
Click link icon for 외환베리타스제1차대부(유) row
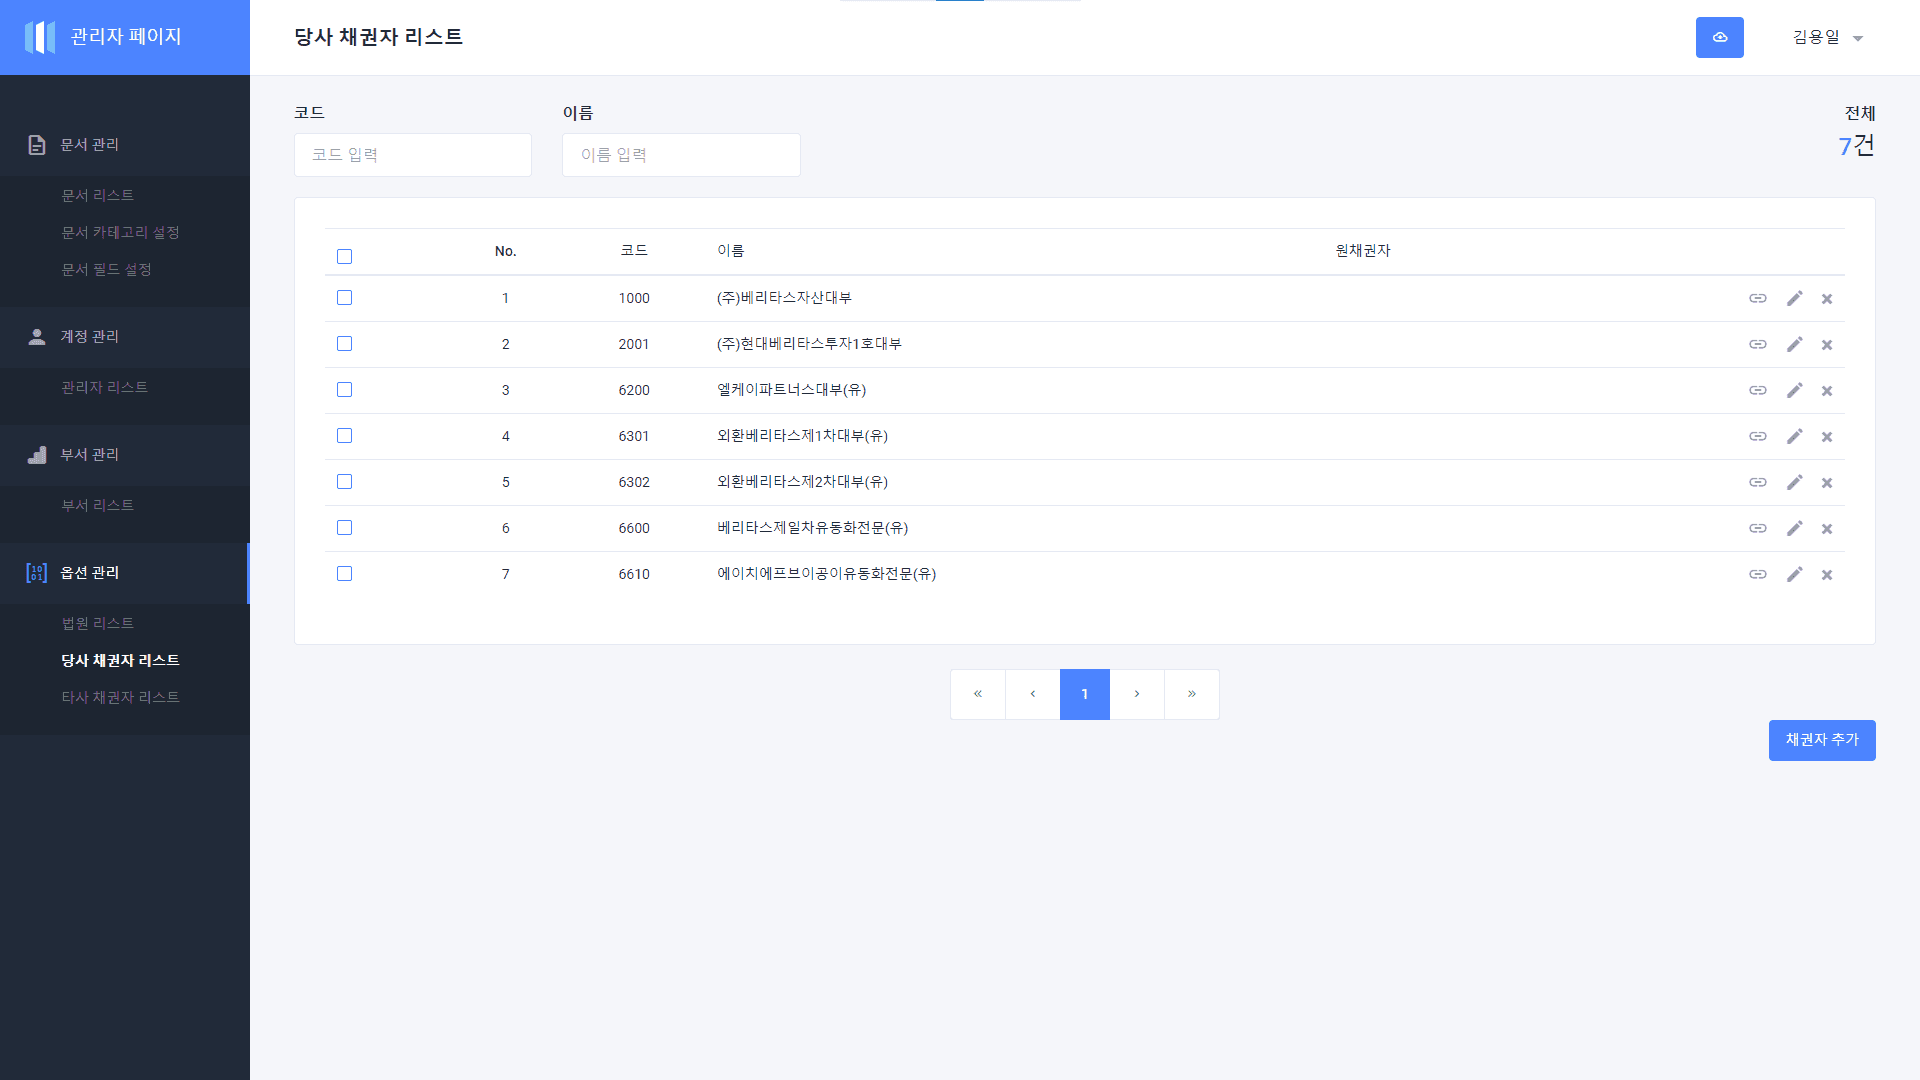tap(1757, 436)
